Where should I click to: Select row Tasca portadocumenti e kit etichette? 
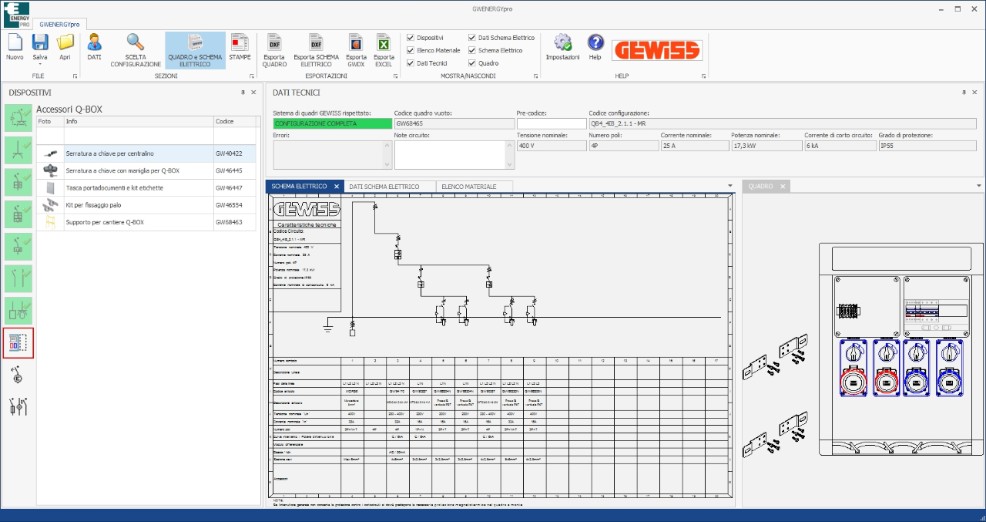(x=146, y=187)
